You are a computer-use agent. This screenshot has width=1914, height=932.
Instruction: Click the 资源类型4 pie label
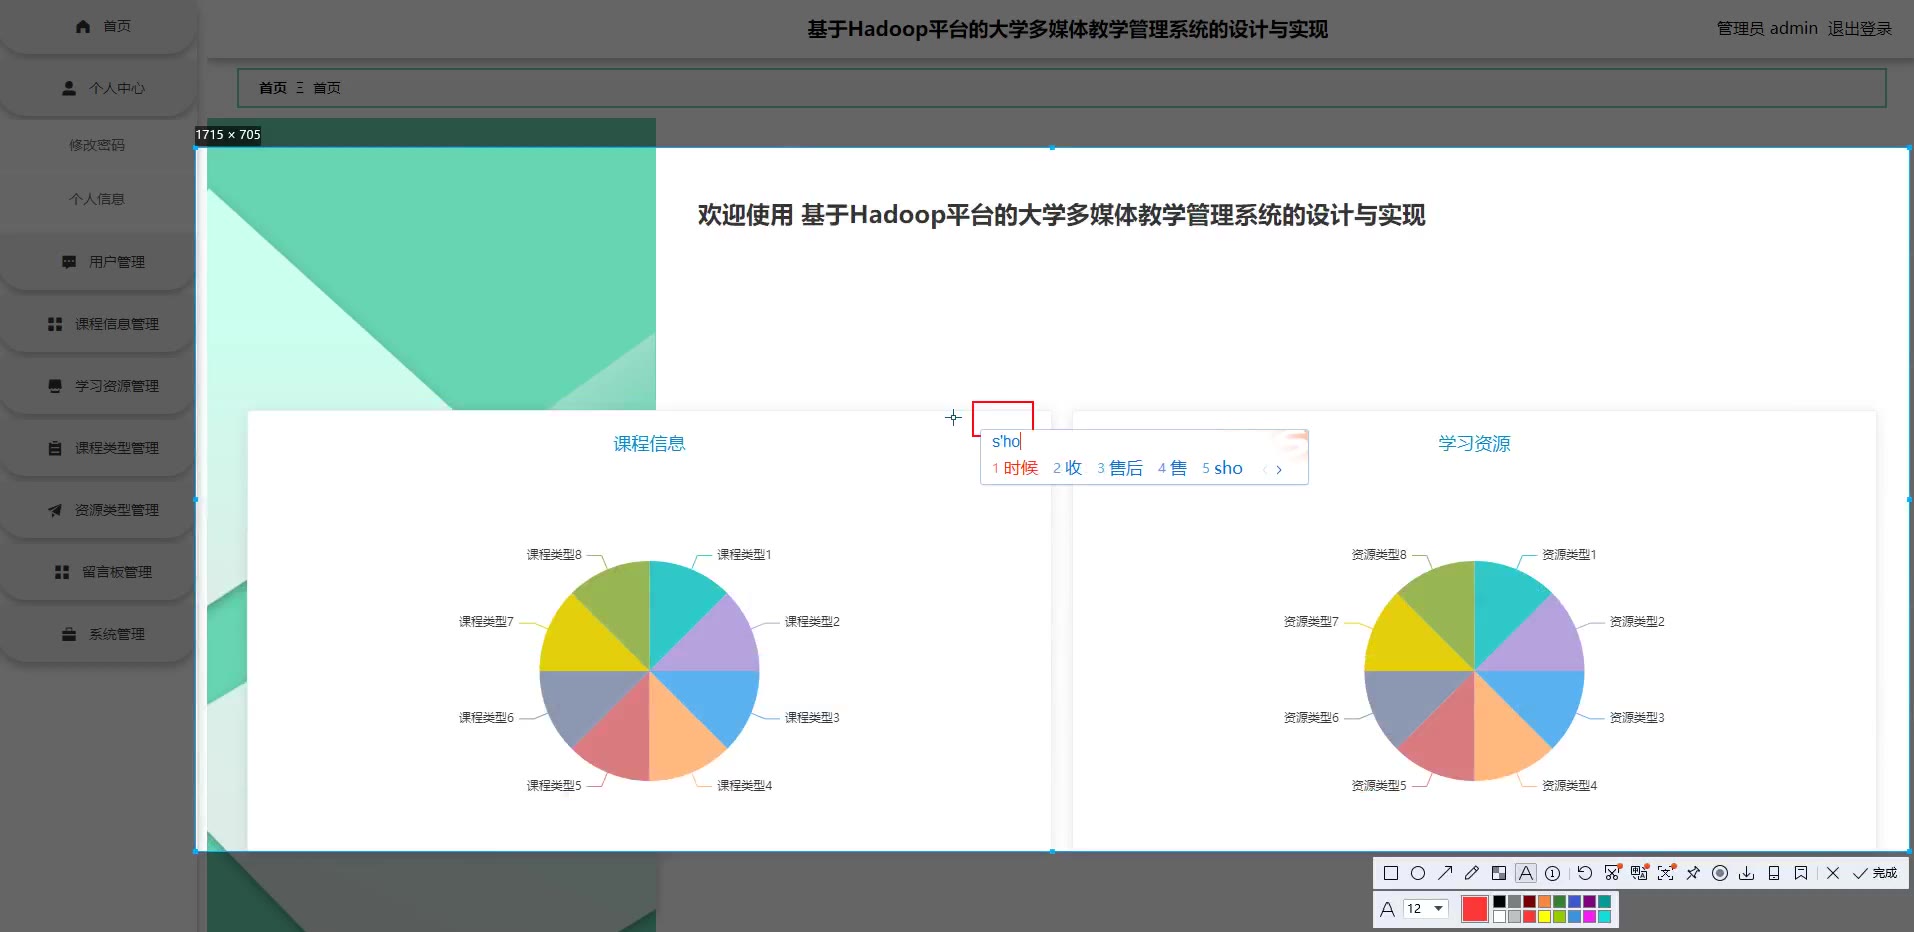1569,785
